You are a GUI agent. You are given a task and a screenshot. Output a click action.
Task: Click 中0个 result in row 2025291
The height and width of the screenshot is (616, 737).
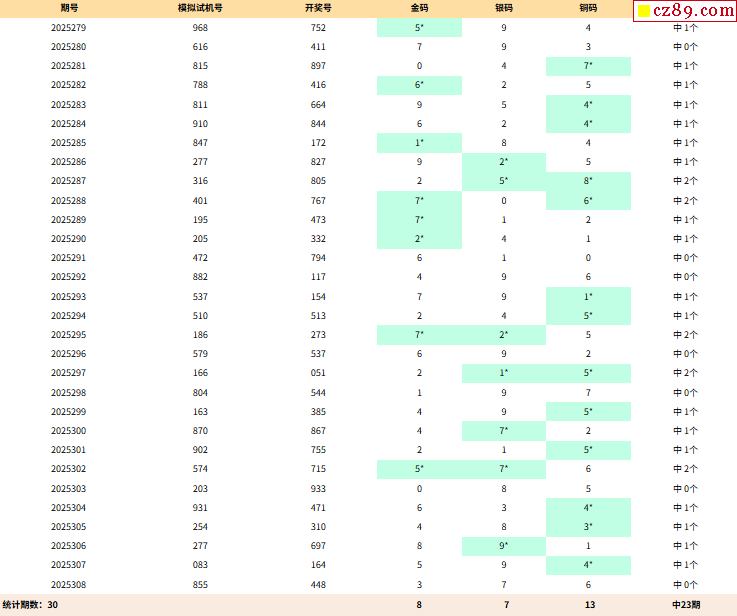[685, 258]
